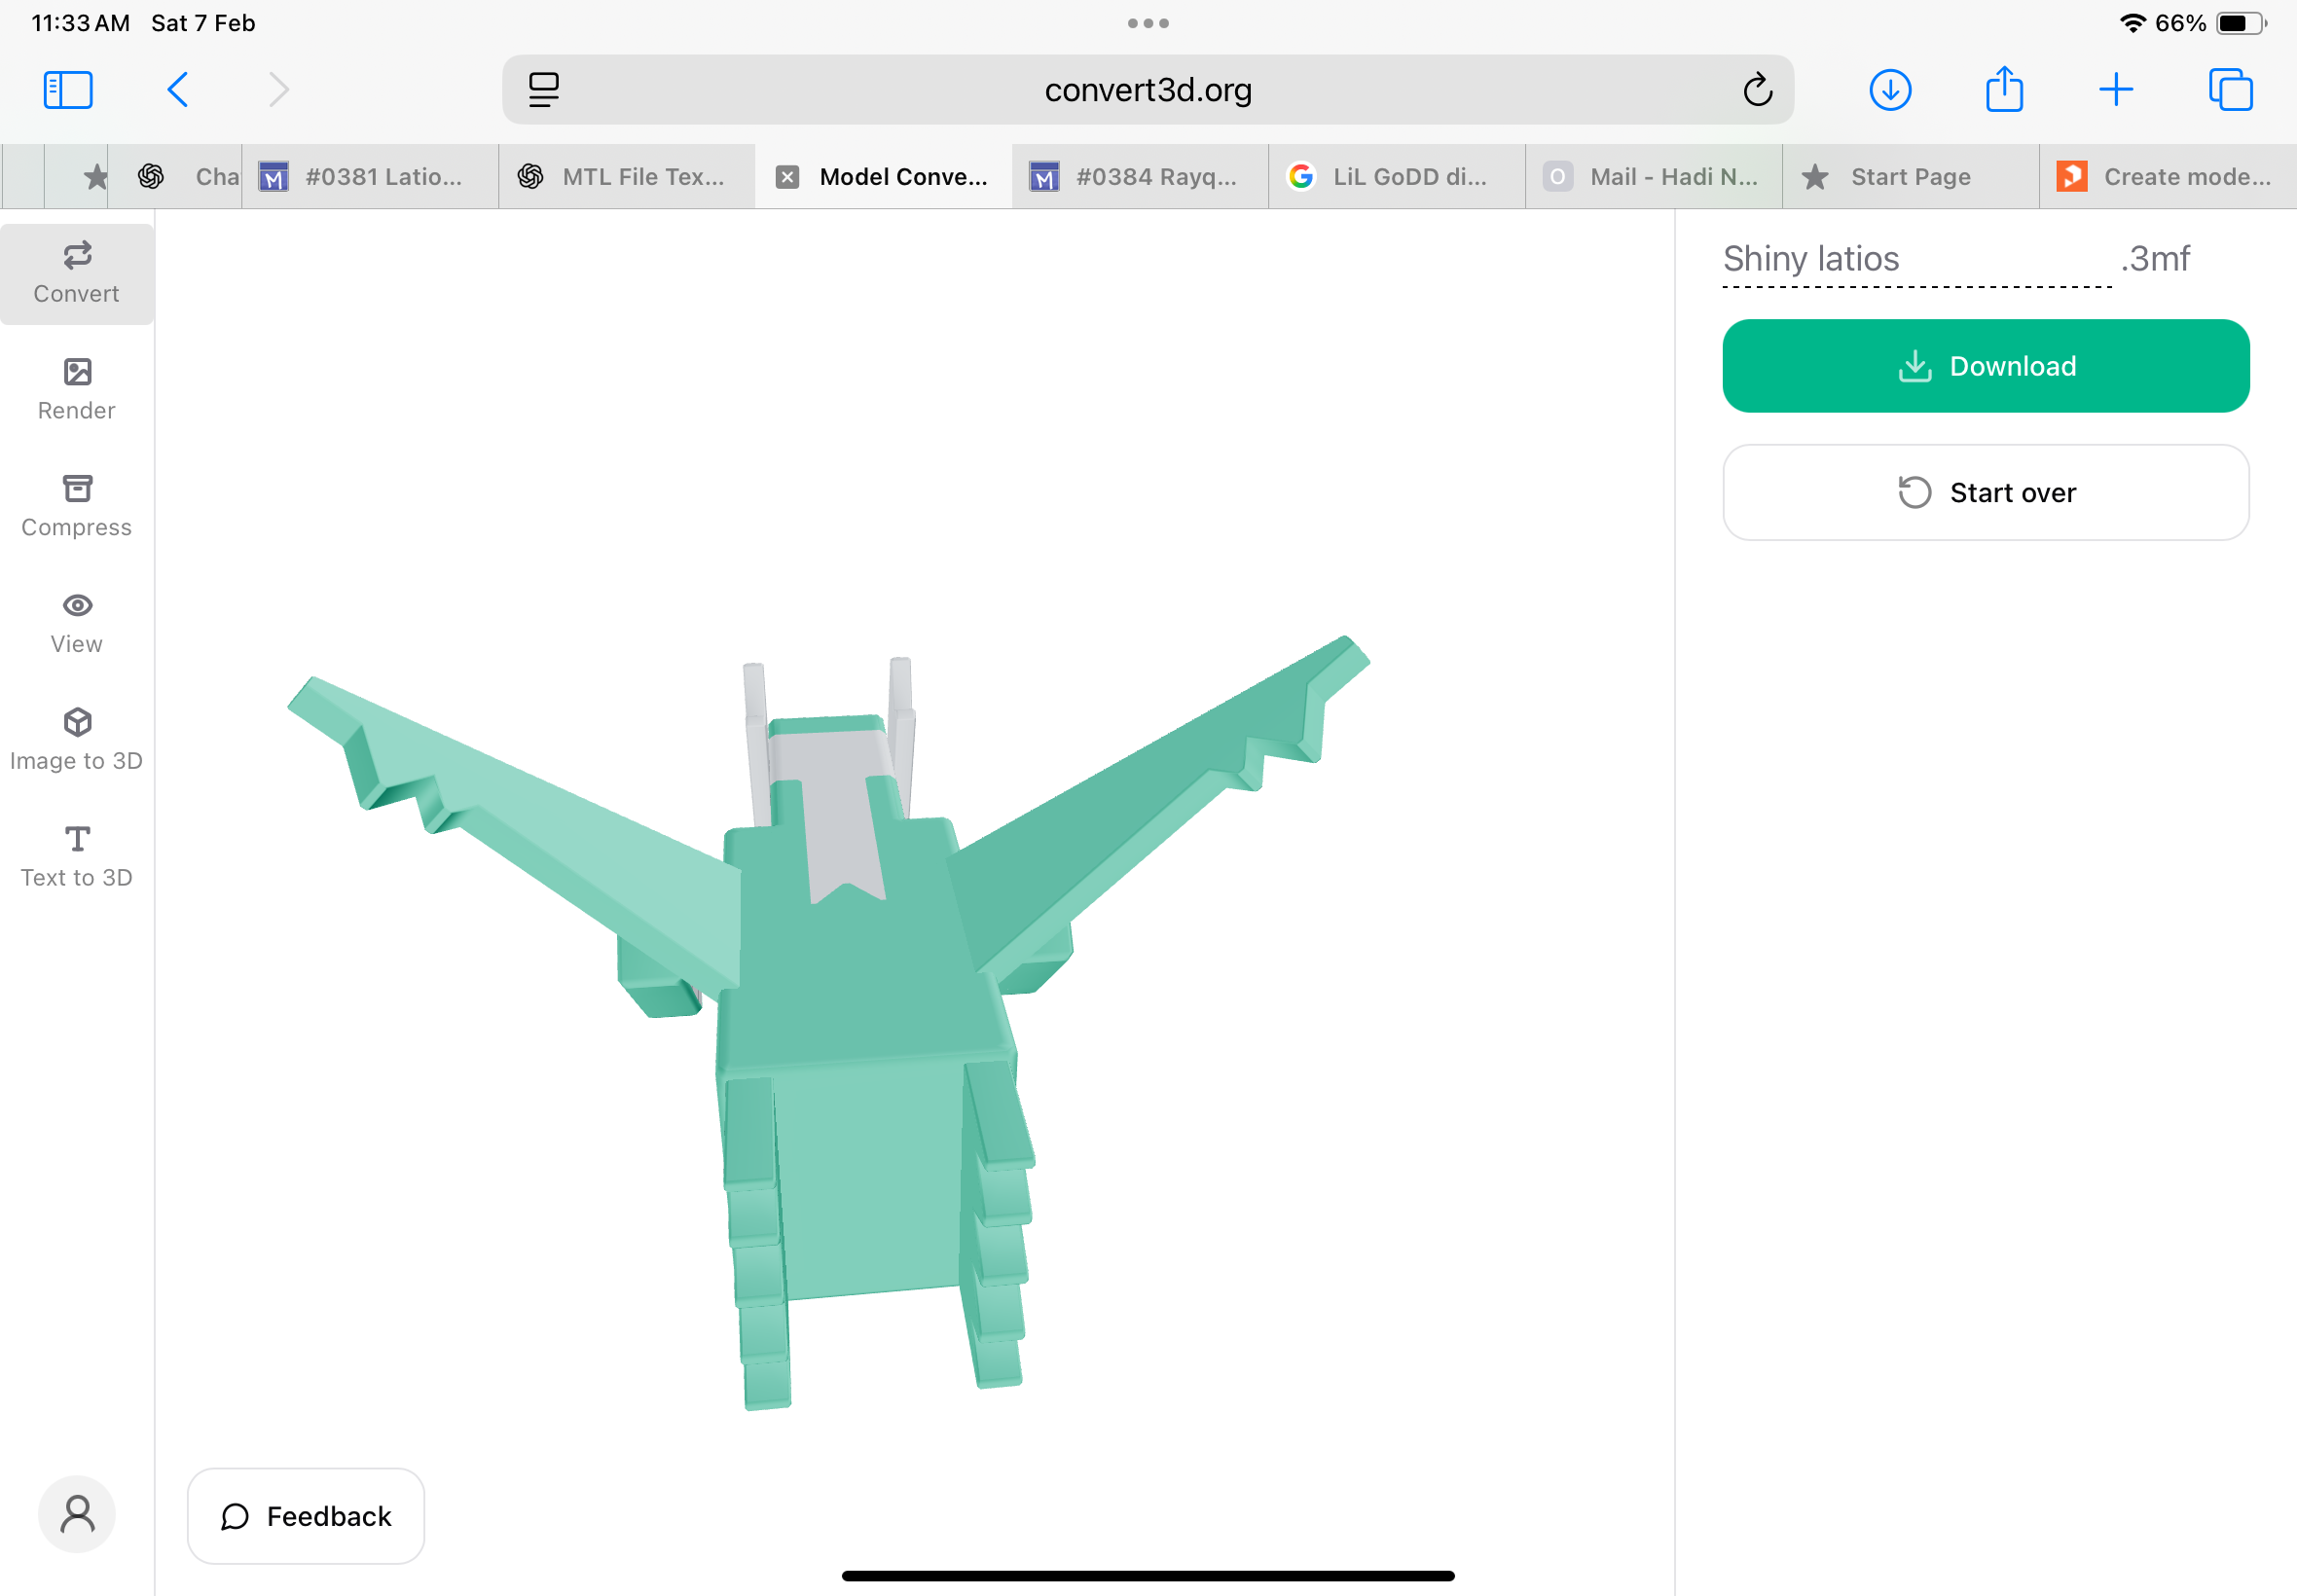The image size is (2297, 1596).
Task: Switch to the Cha ChatGPT tab
Action: (176, 177)
